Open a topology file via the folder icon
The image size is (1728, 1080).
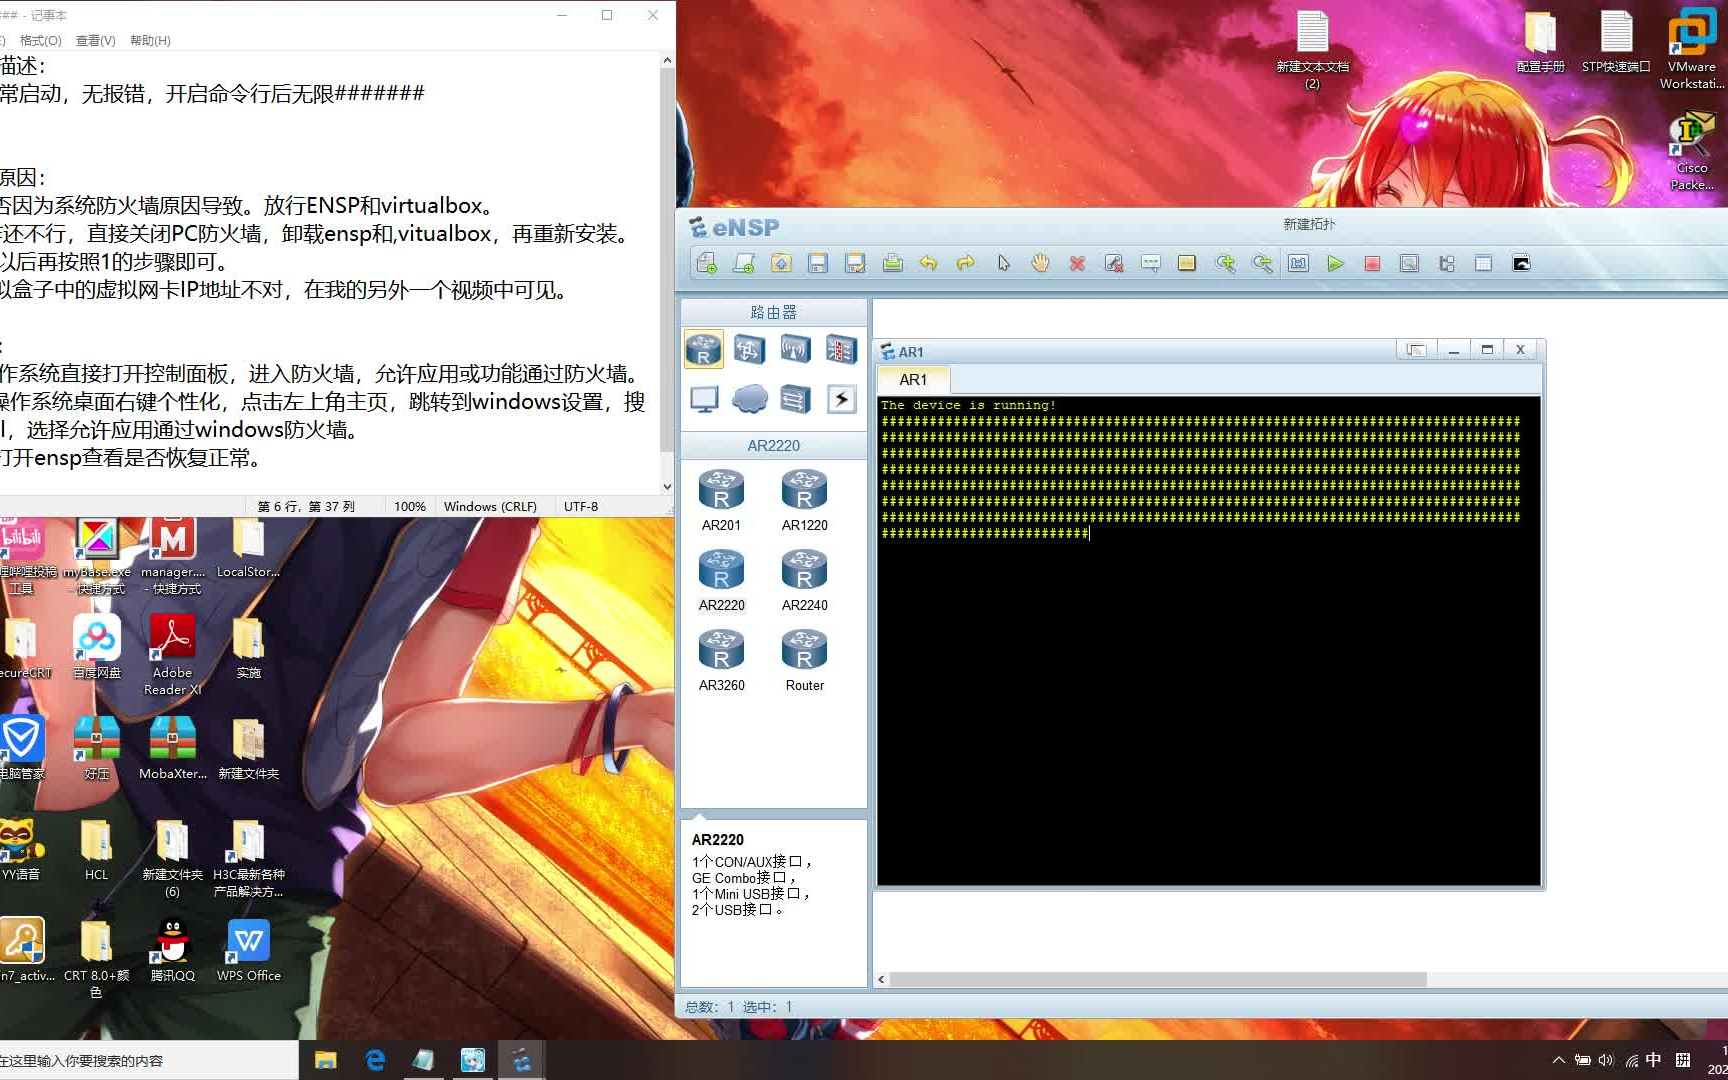(x=781, y=264)
